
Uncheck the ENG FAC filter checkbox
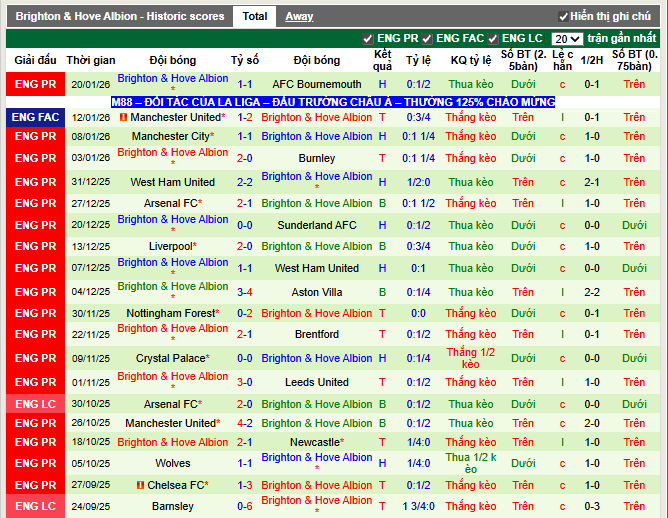pos(427,39)
